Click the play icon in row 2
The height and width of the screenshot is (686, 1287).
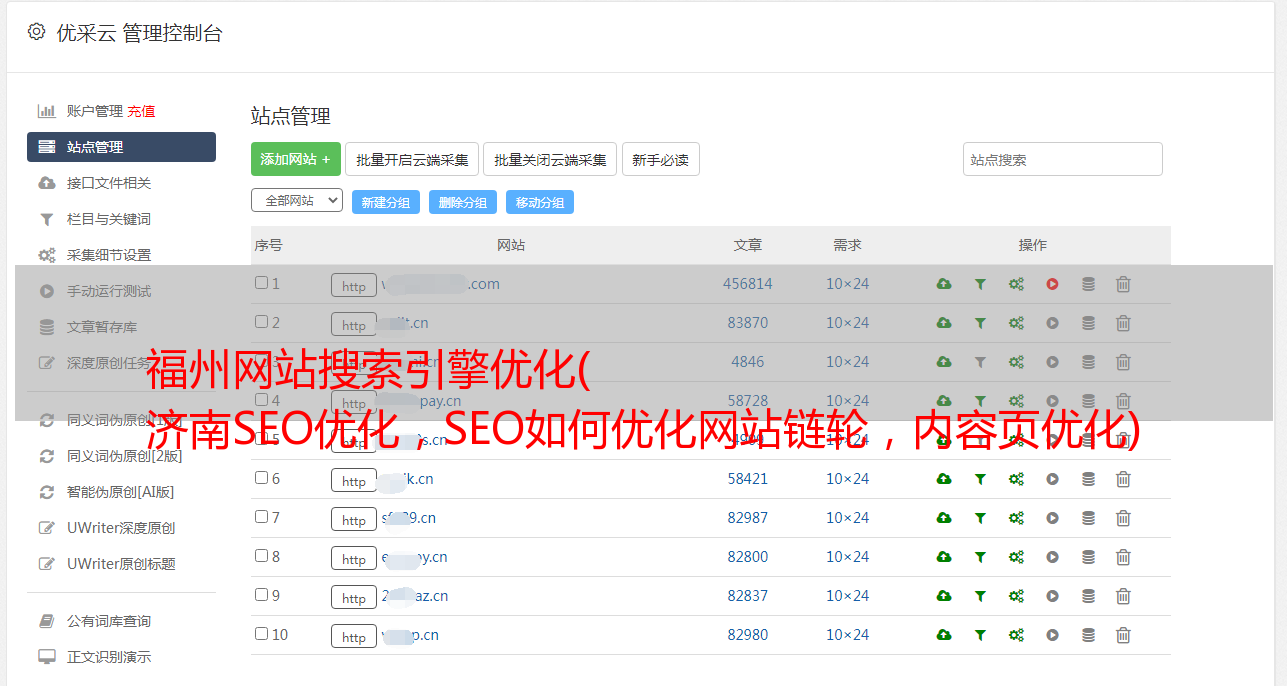point(1052,323)
